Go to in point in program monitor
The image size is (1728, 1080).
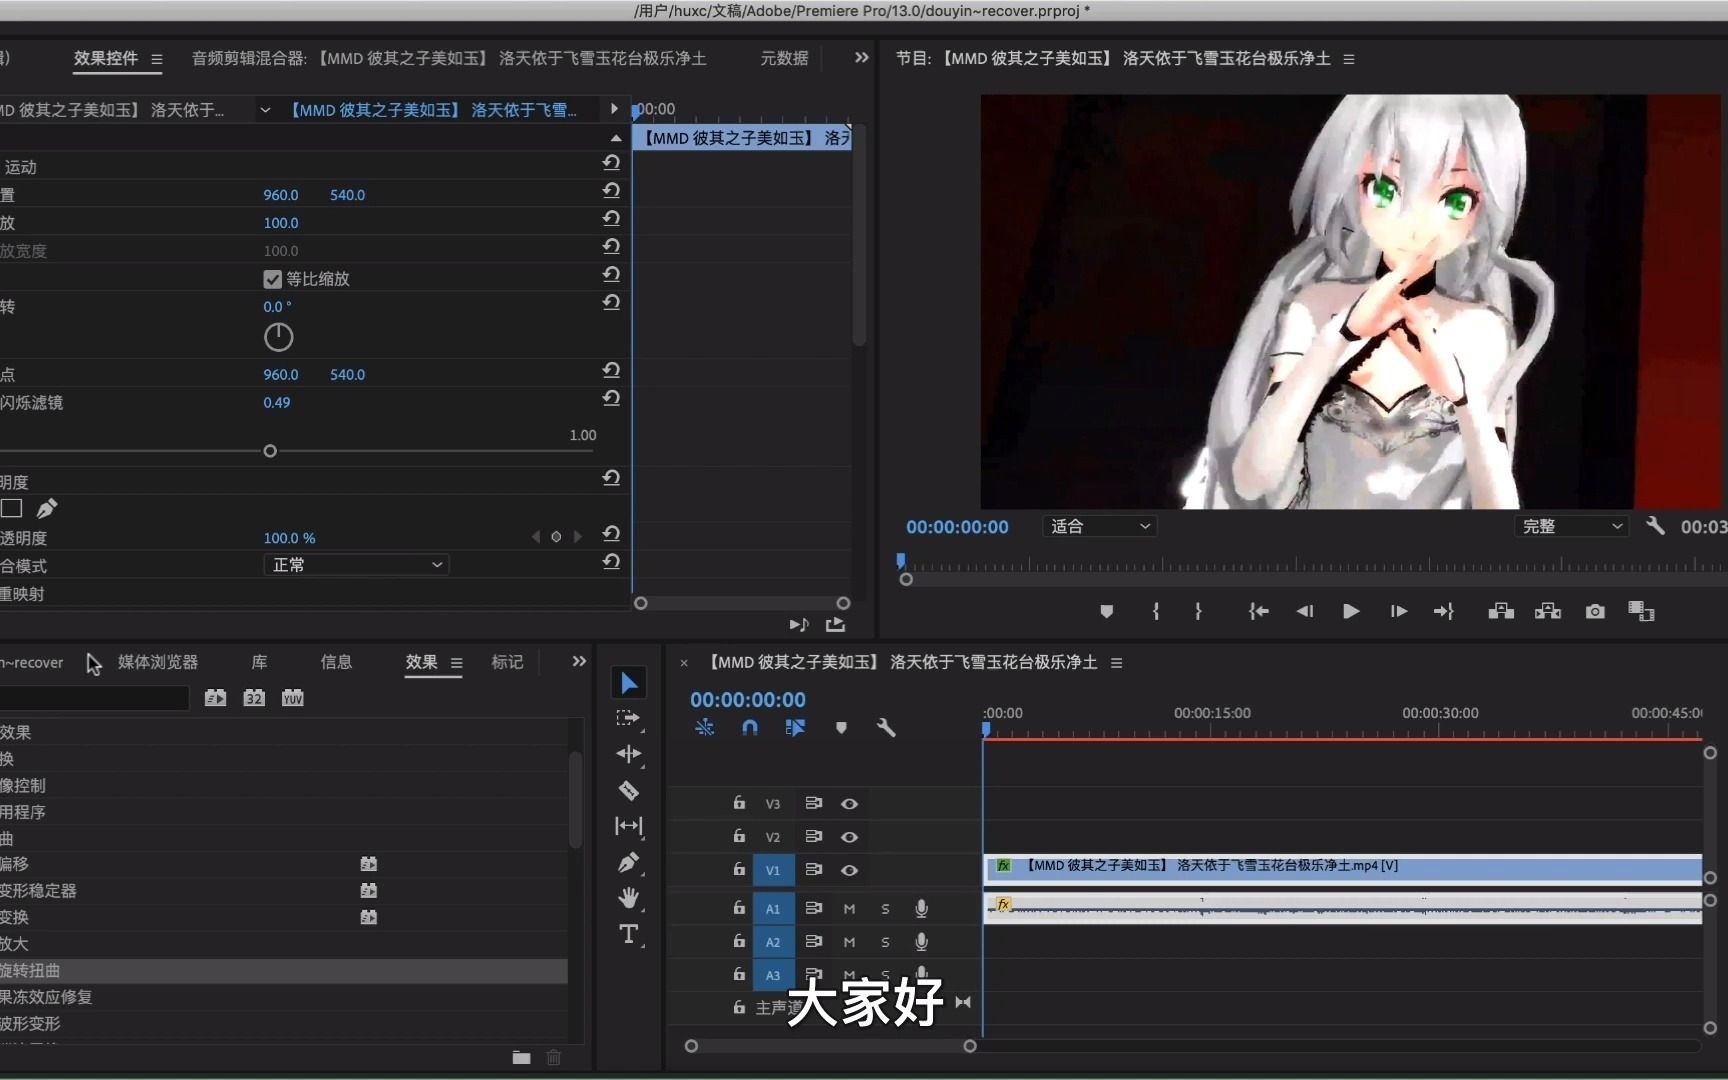(1259, 611)
